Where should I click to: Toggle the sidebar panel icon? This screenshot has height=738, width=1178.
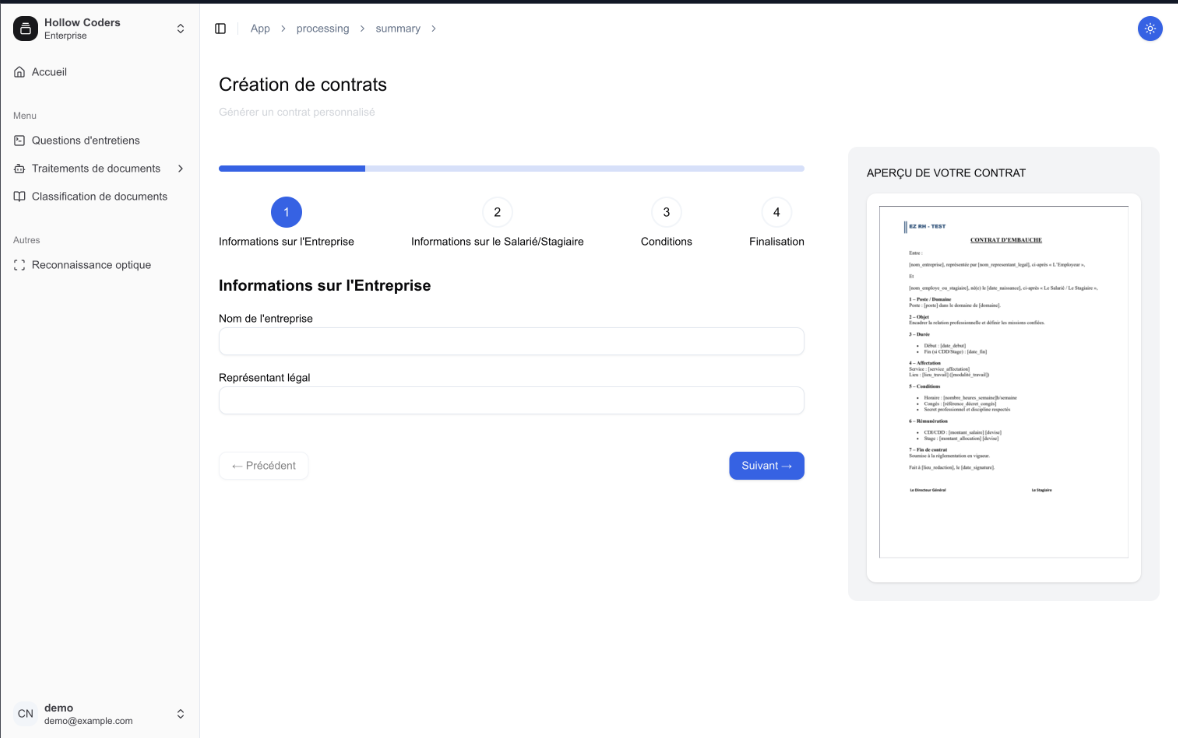point(220,28)
